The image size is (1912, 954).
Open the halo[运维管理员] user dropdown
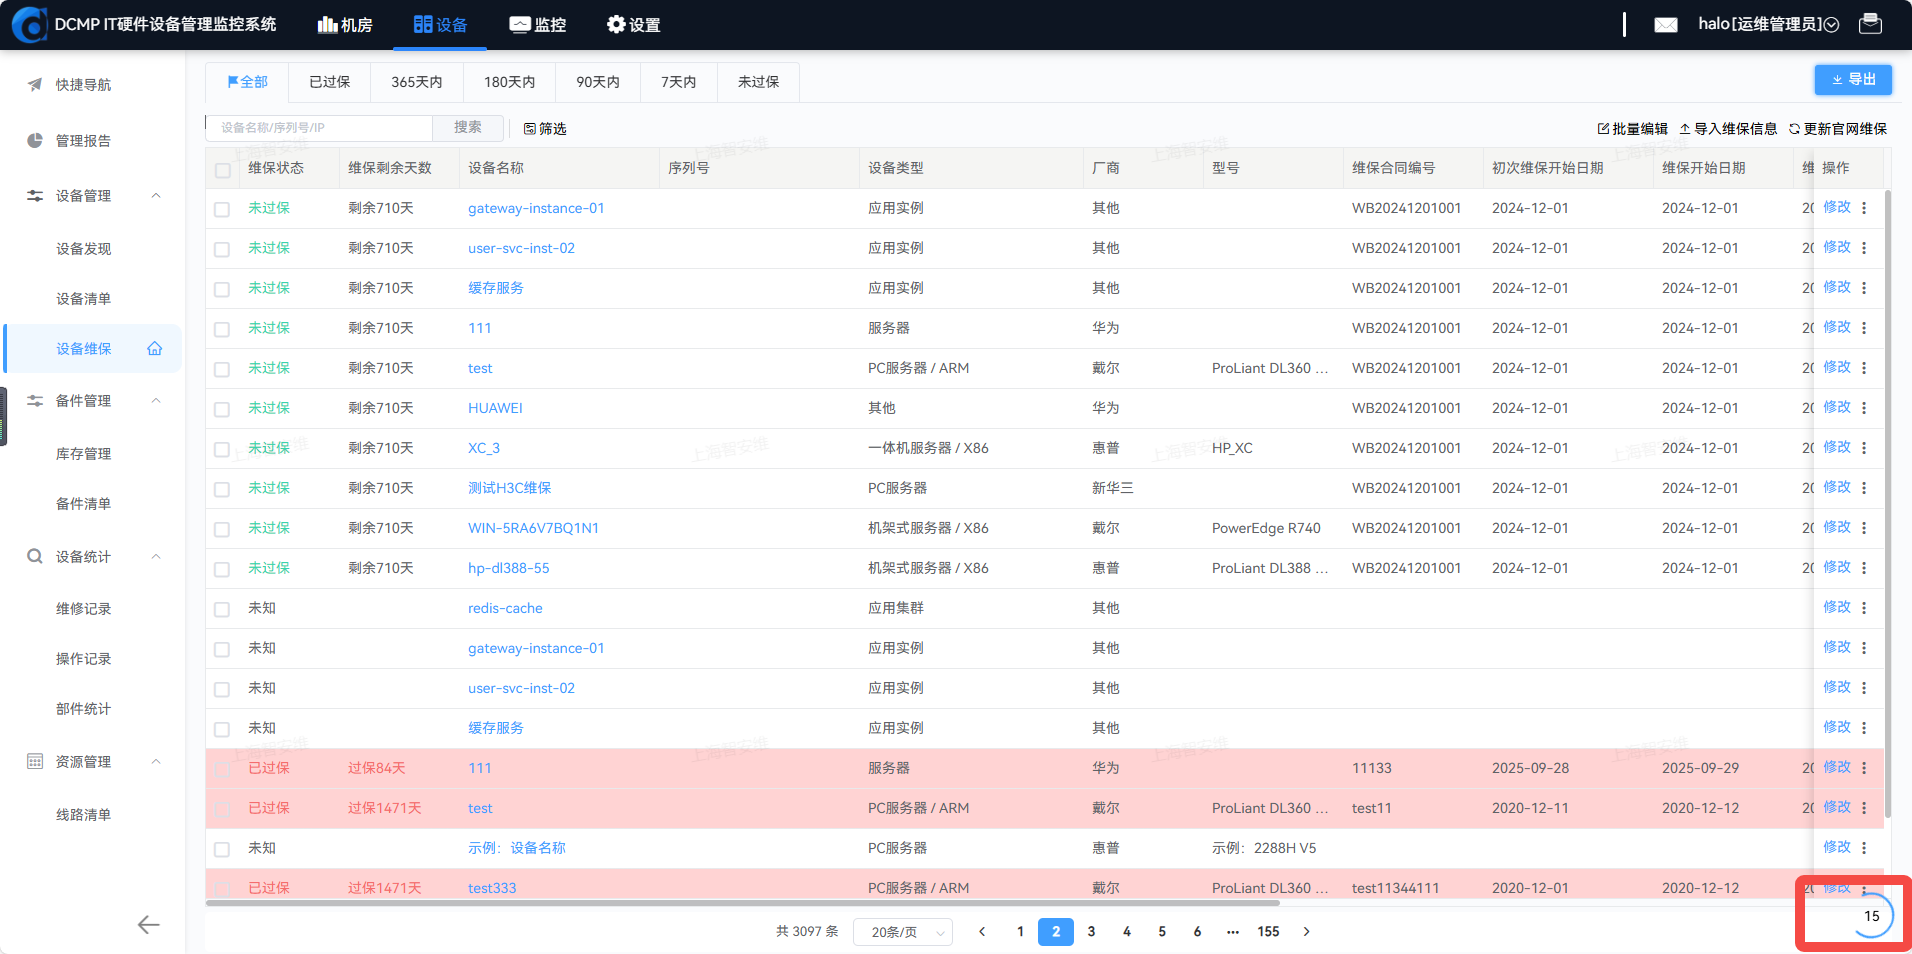pos(1768,24)
